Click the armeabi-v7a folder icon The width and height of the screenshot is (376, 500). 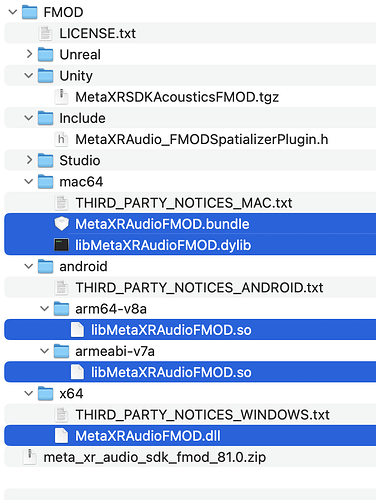click(x=61, y=351)
